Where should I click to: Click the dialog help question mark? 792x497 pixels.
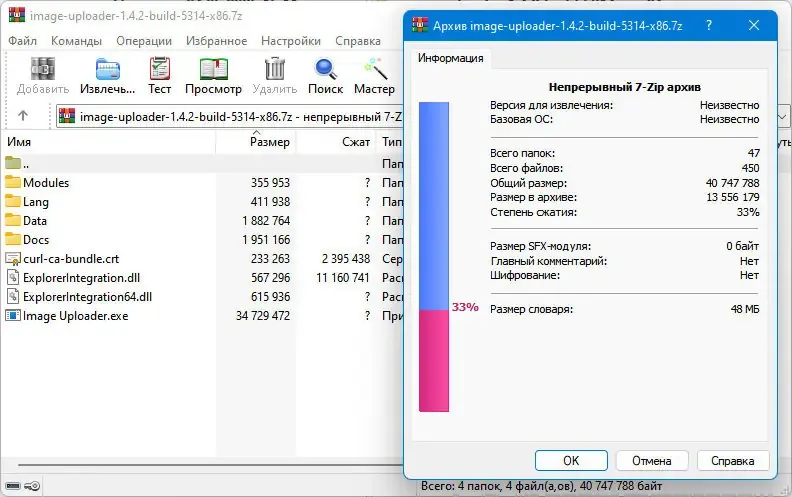(709, 25)
